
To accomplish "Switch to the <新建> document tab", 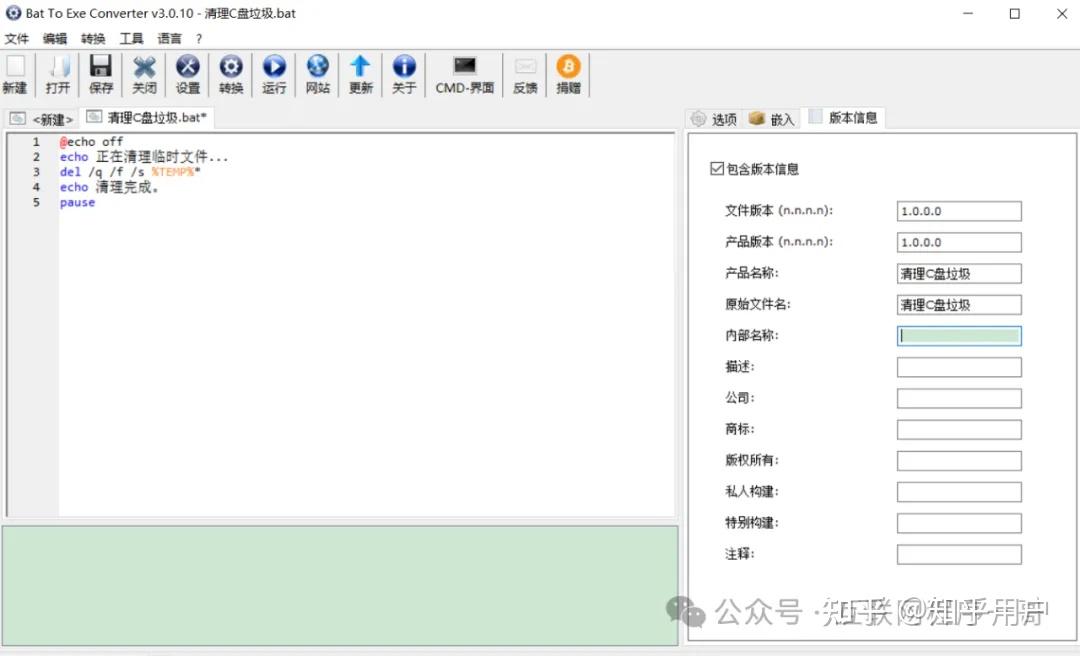I will click(x=41, y=119).
